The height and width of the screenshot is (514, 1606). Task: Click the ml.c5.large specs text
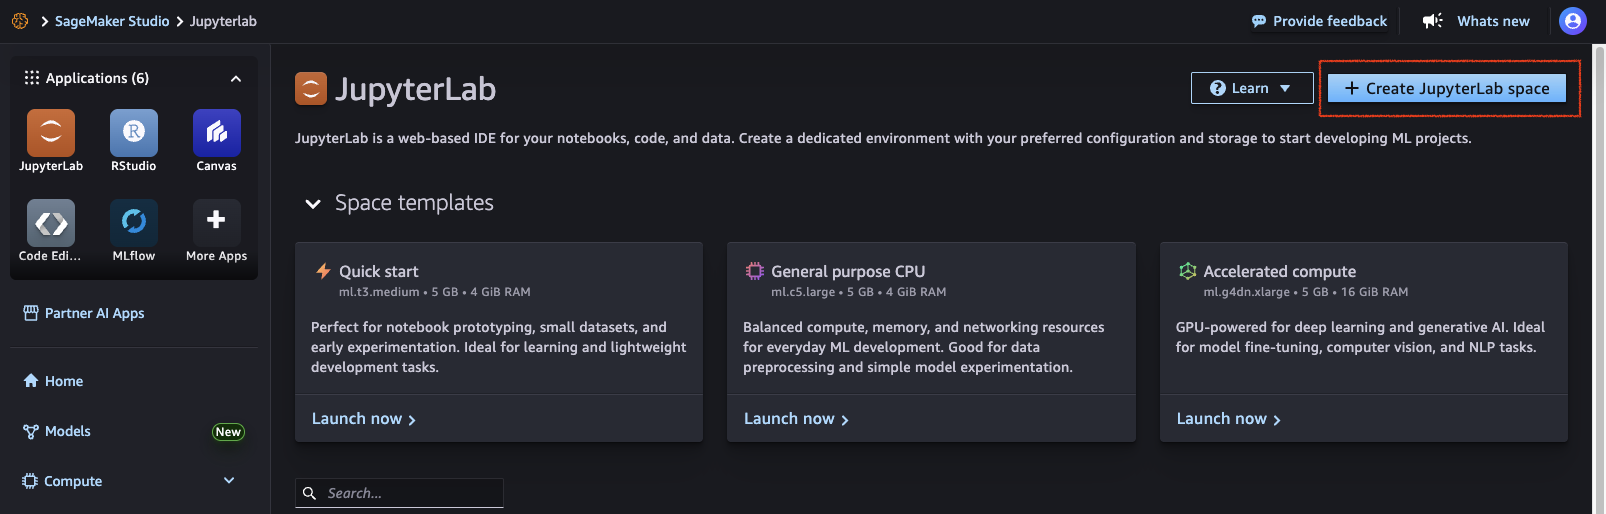(x=859, y=292)
